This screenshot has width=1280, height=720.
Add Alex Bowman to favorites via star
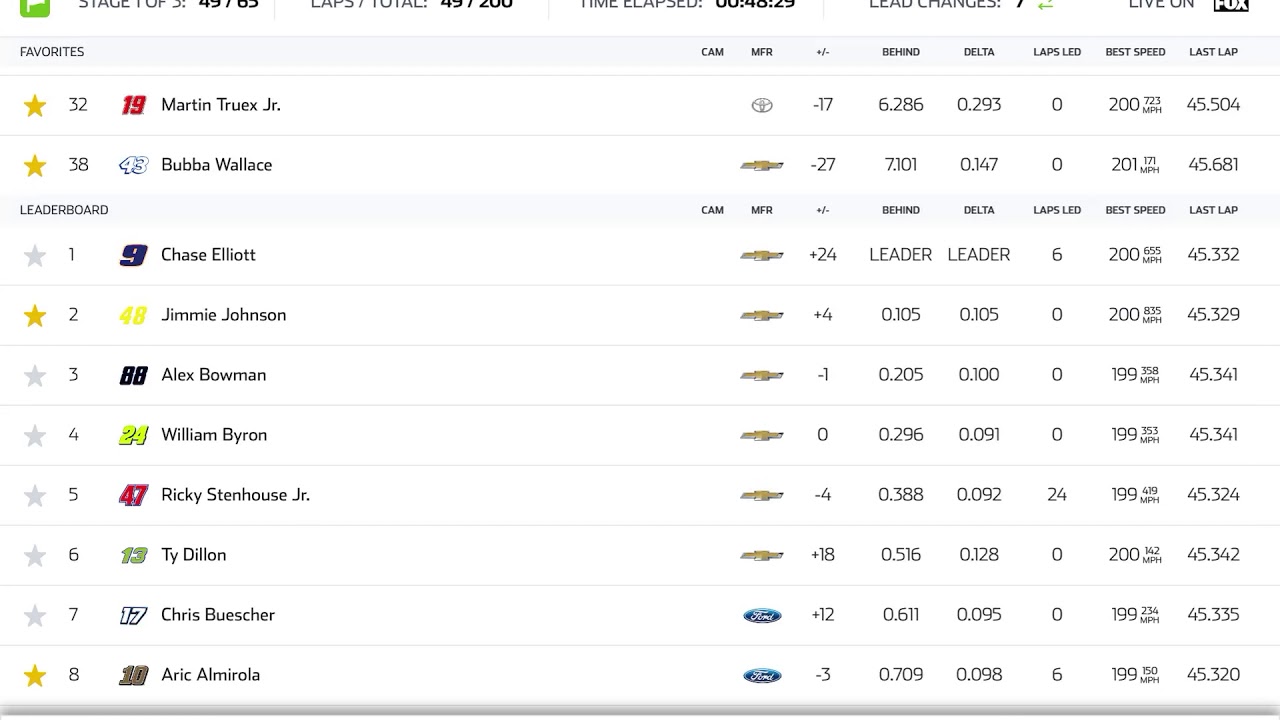(35, 376)
